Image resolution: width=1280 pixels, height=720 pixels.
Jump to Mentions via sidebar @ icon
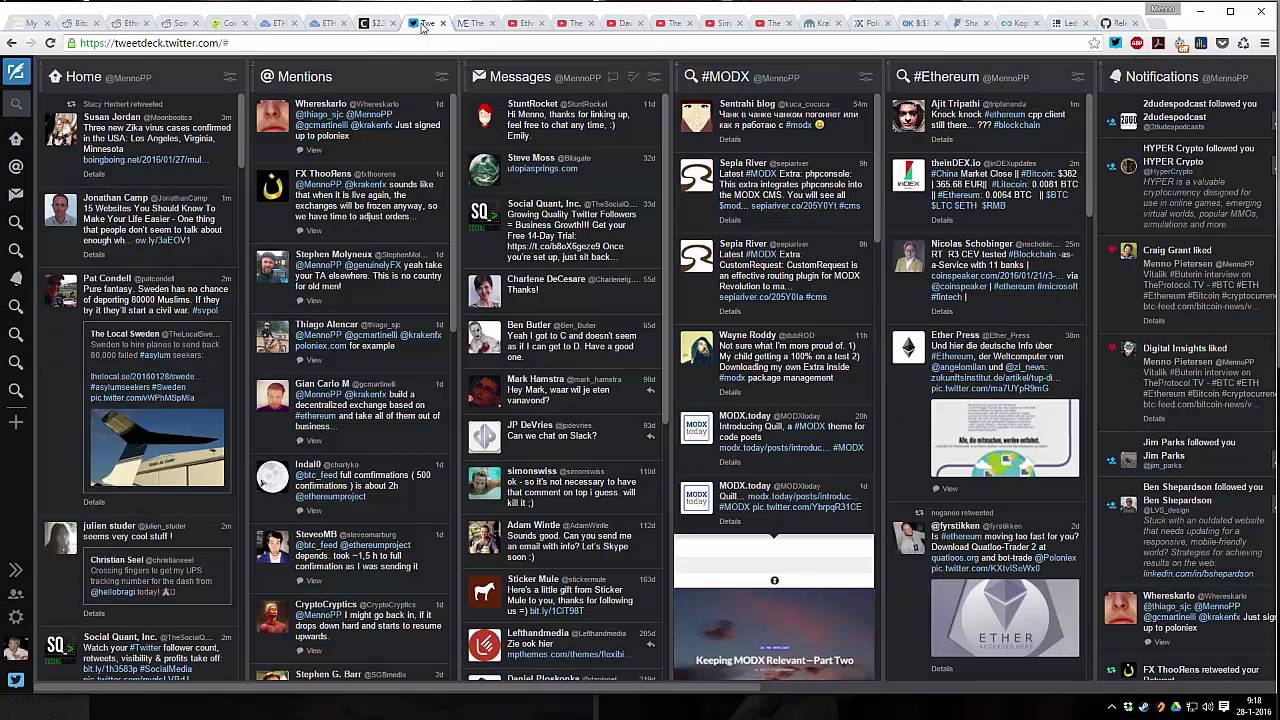pyautogui.click(x=15, y=167)
